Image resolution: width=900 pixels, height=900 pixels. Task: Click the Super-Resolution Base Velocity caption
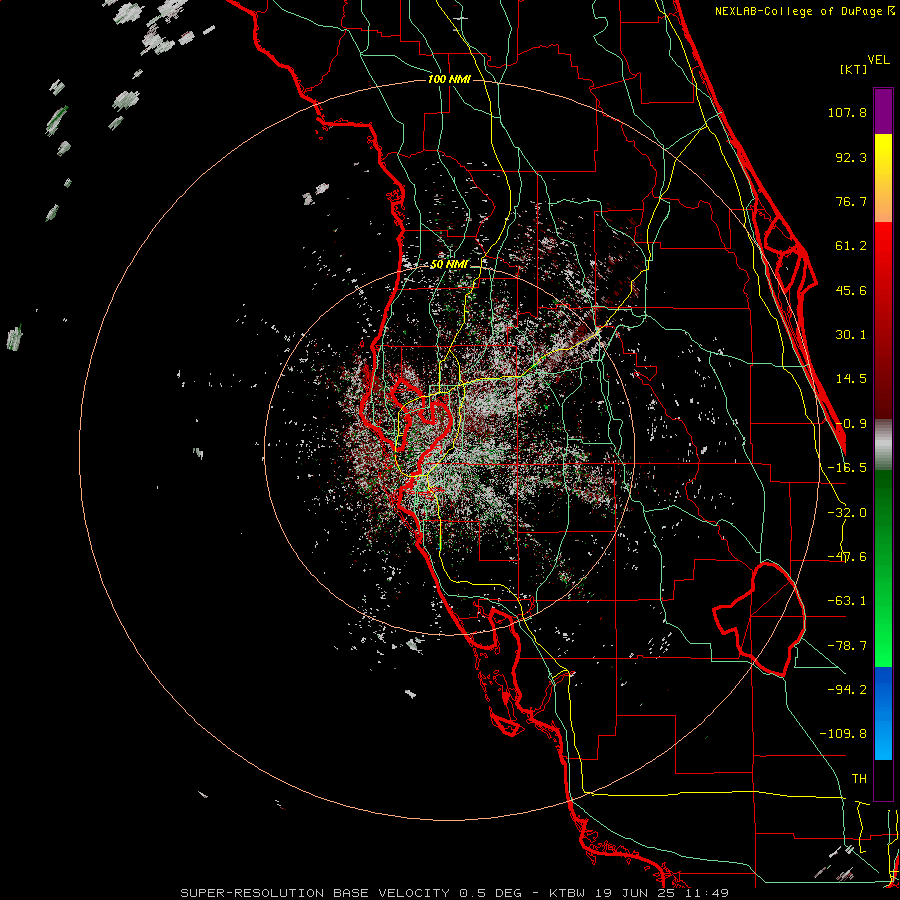tap(455, 893)
